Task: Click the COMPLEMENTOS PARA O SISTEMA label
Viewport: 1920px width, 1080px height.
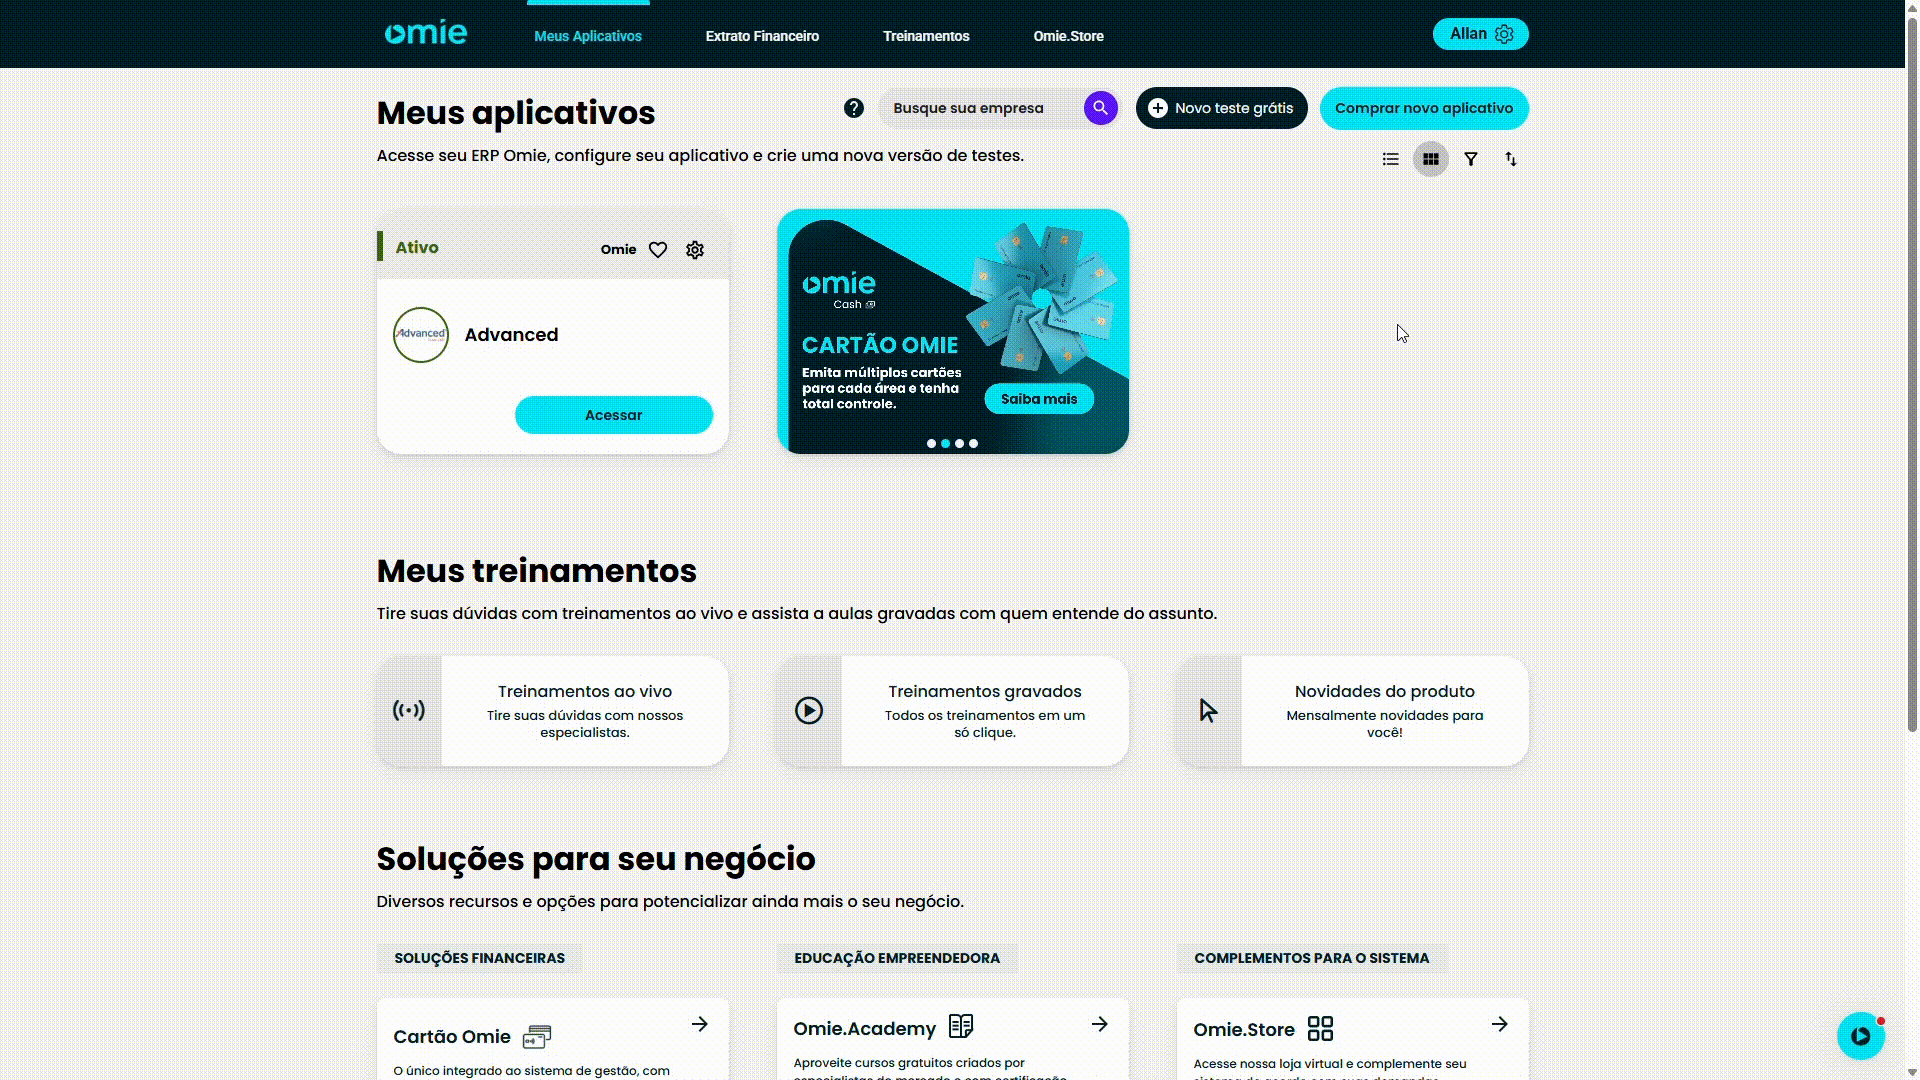Action: [x=1312, y=958]
